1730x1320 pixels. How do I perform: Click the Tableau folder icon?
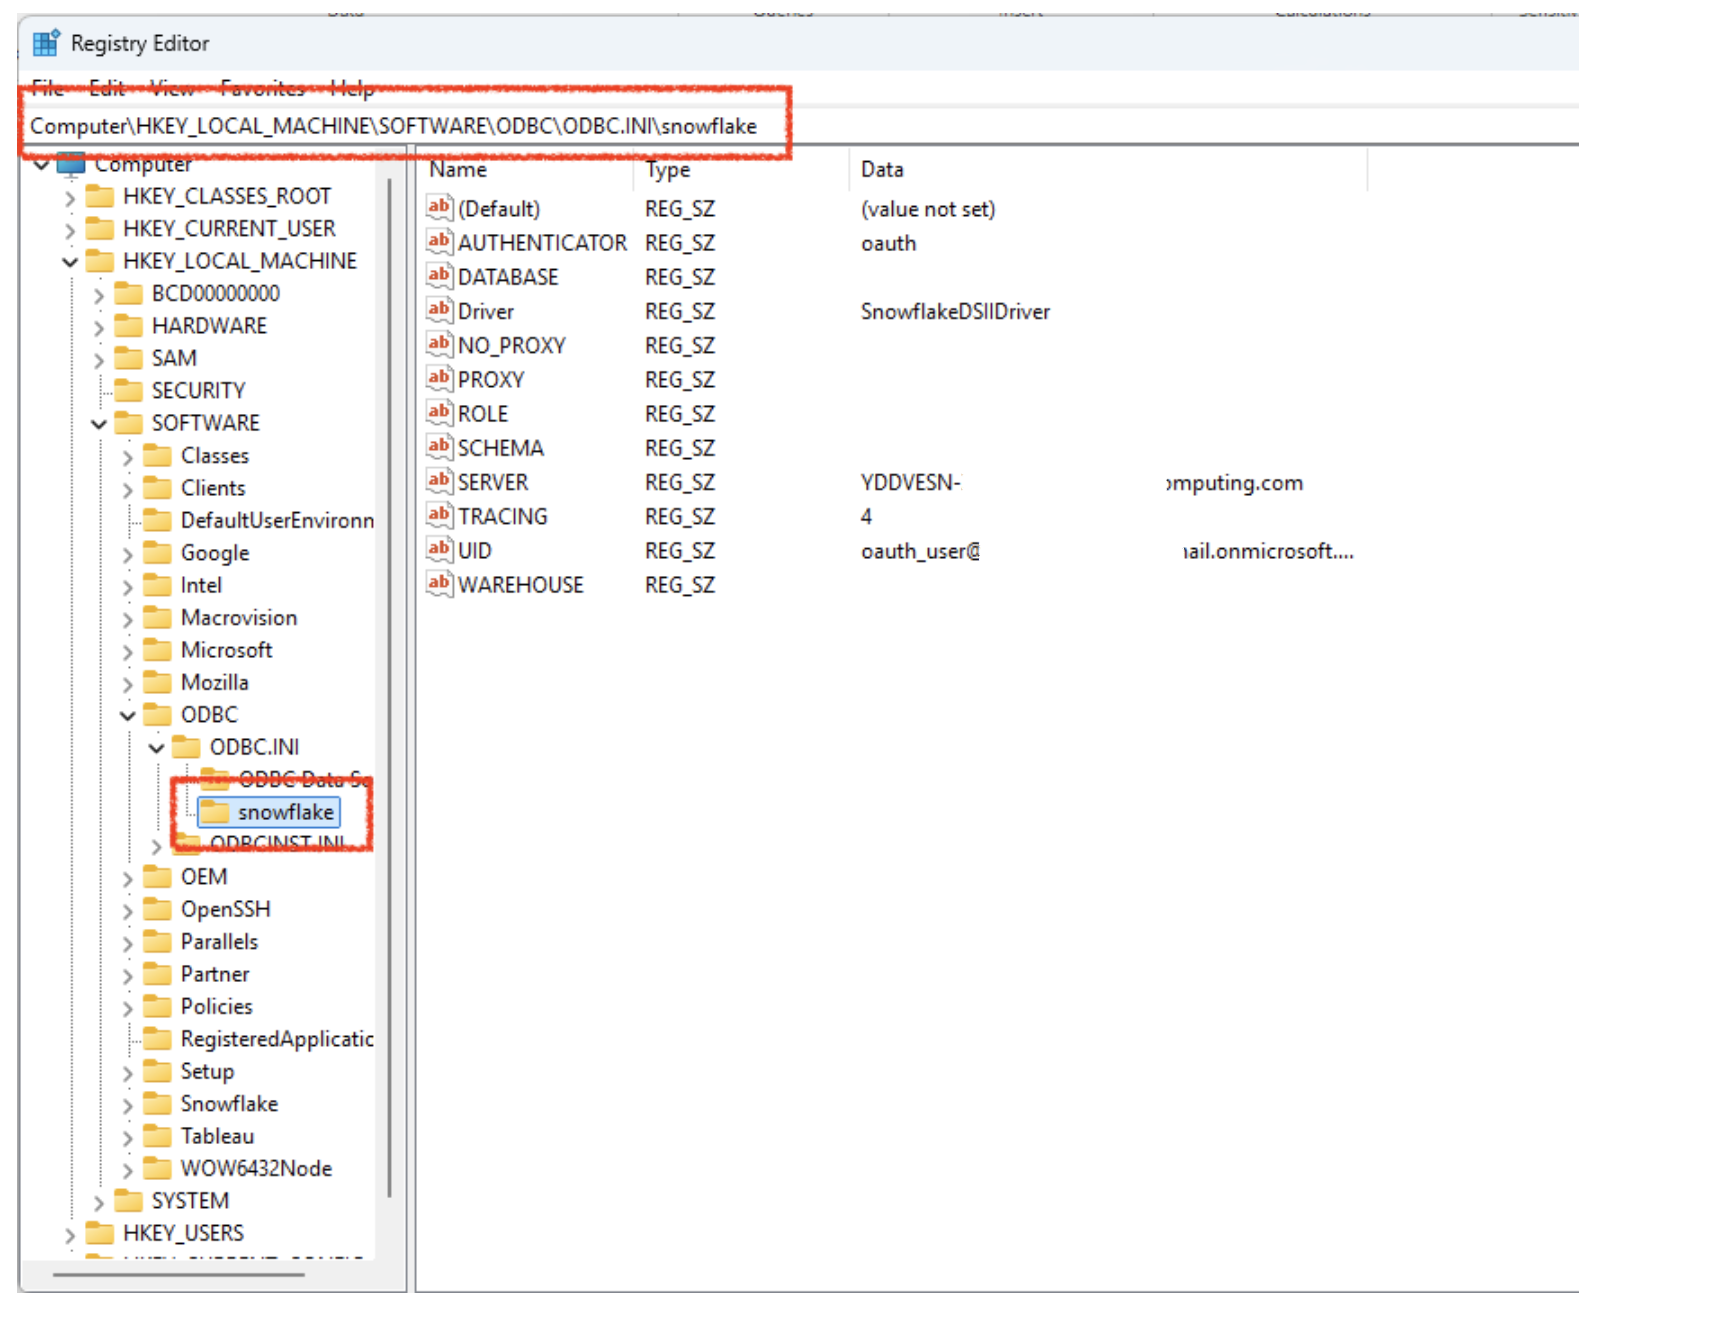tap(158, 1135)
